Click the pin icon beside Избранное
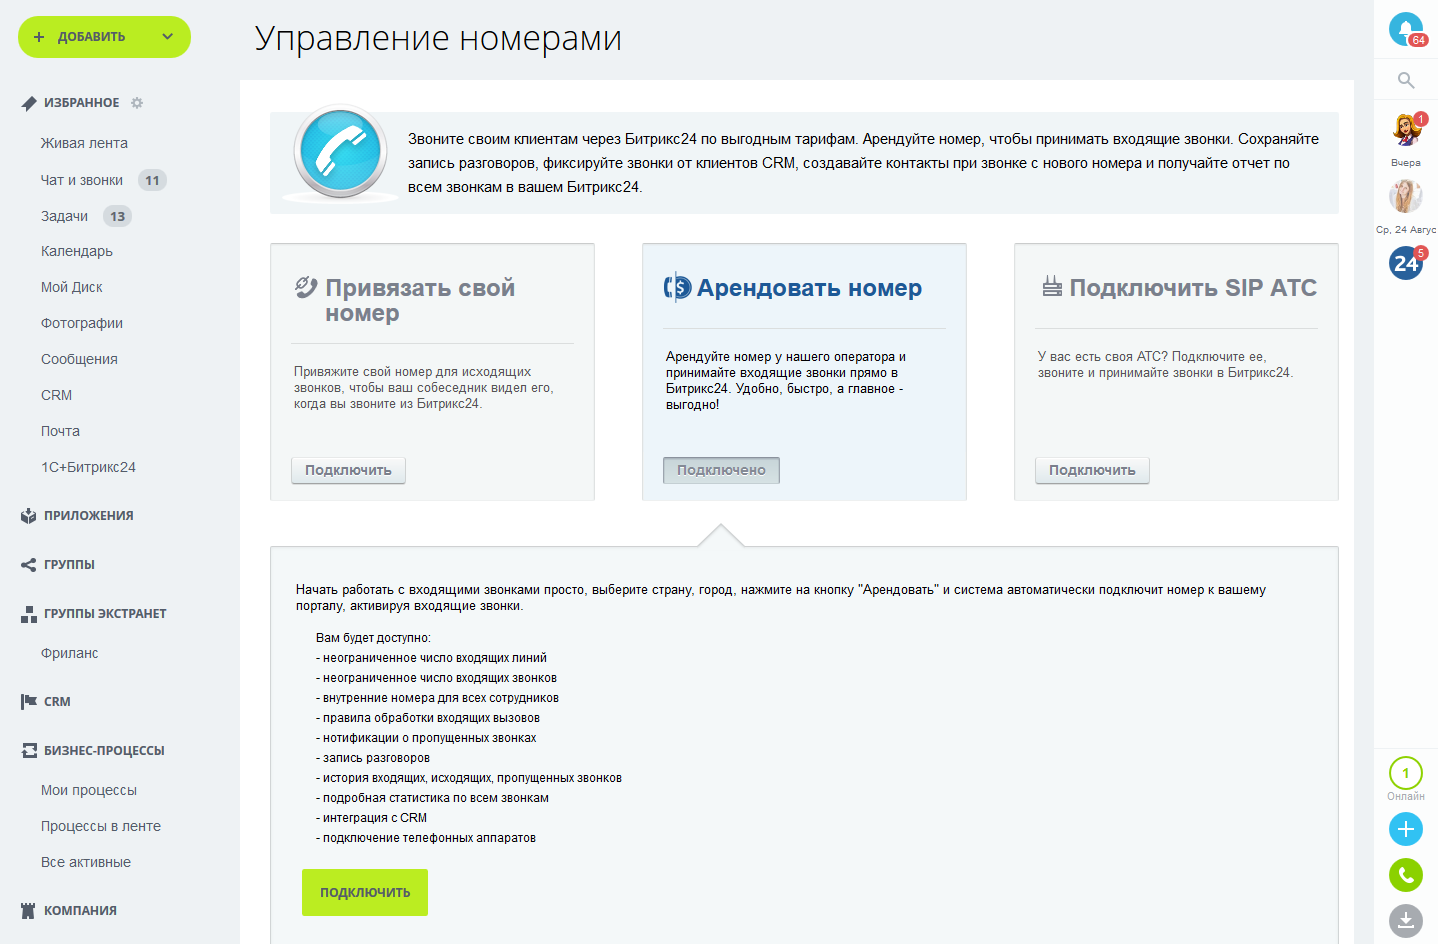 click(29, 103)
